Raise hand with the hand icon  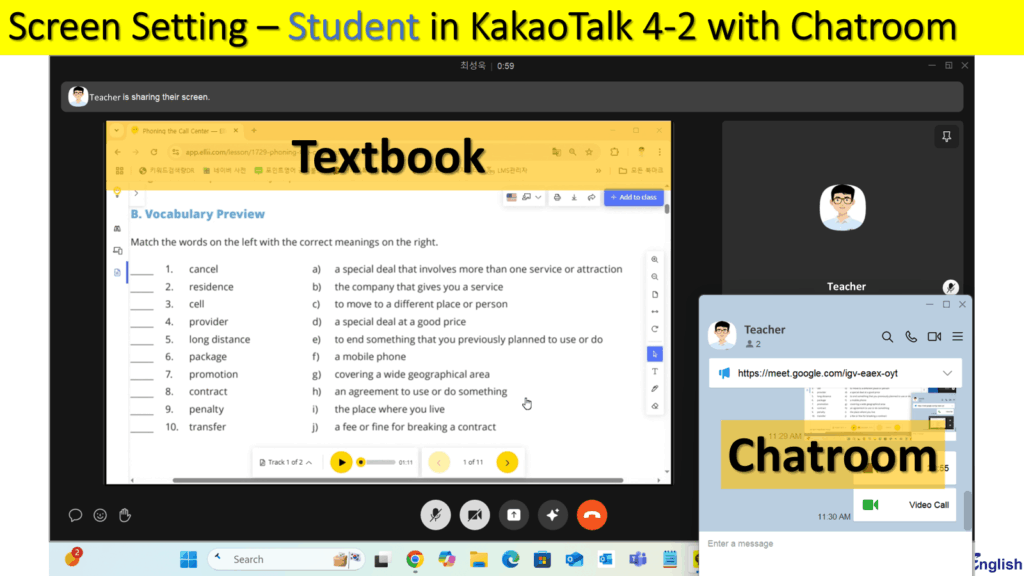click(x=125, y=515)
